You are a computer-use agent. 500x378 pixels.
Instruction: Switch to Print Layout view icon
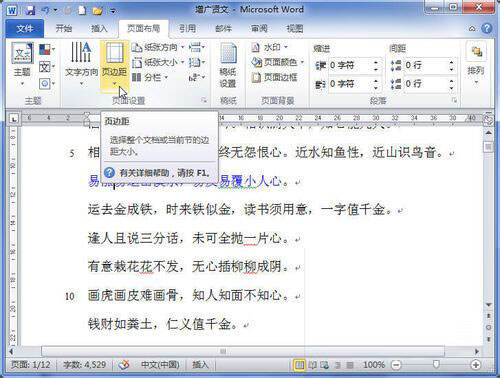pyautogui.click(x=299, y=365)
